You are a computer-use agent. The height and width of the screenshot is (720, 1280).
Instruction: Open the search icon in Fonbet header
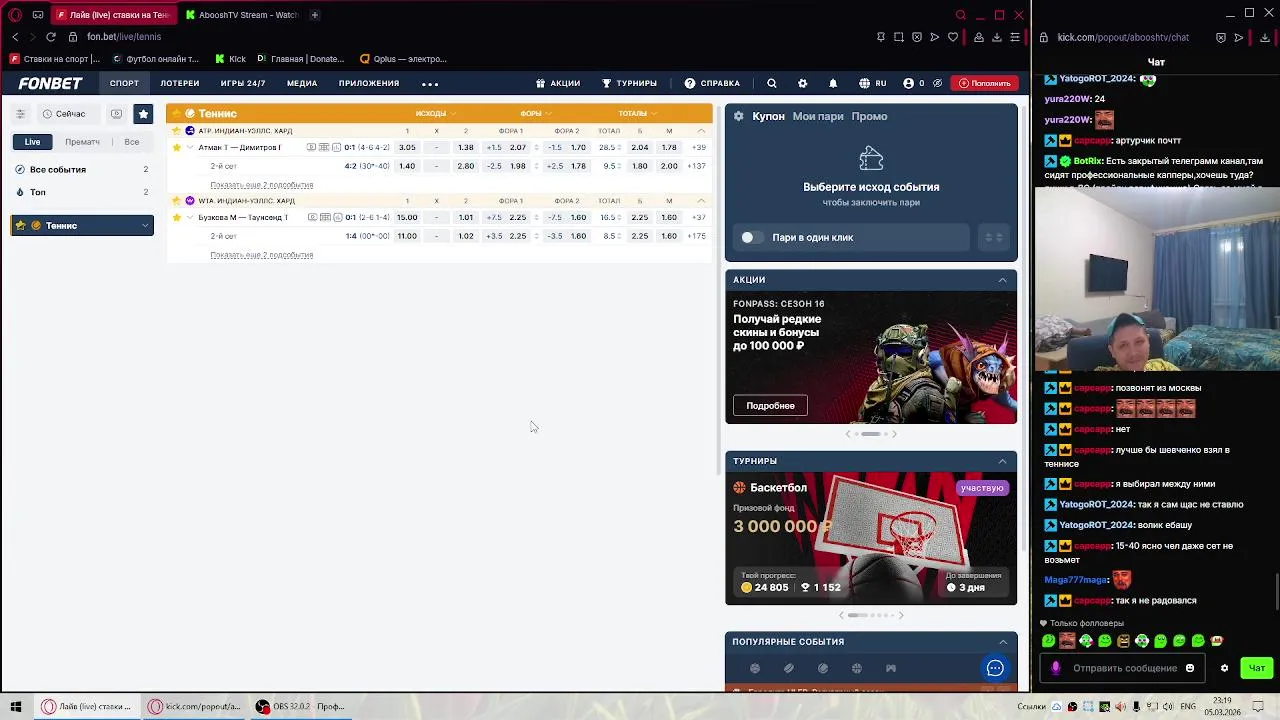[x=771, y=83]
